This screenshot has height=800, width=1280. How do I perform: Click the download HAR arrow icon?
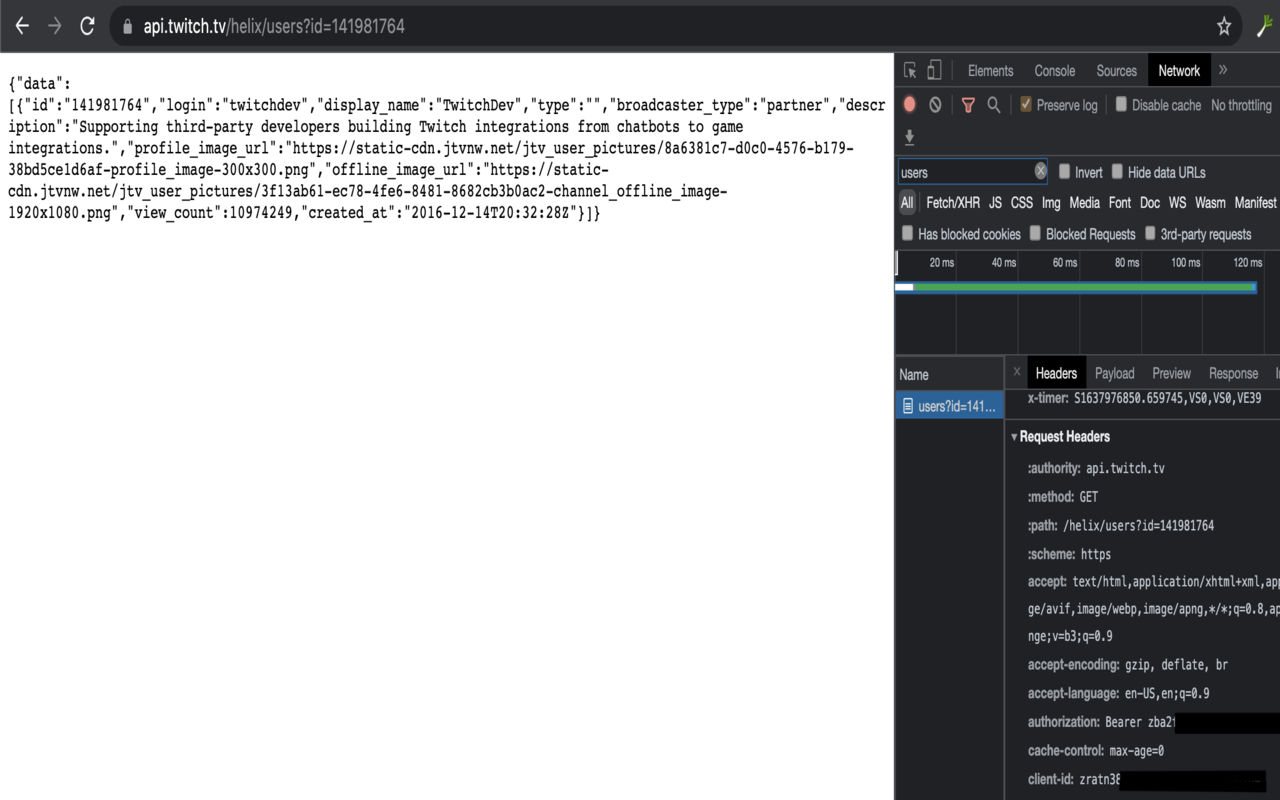pyautogui.click(x=910, y=137)
